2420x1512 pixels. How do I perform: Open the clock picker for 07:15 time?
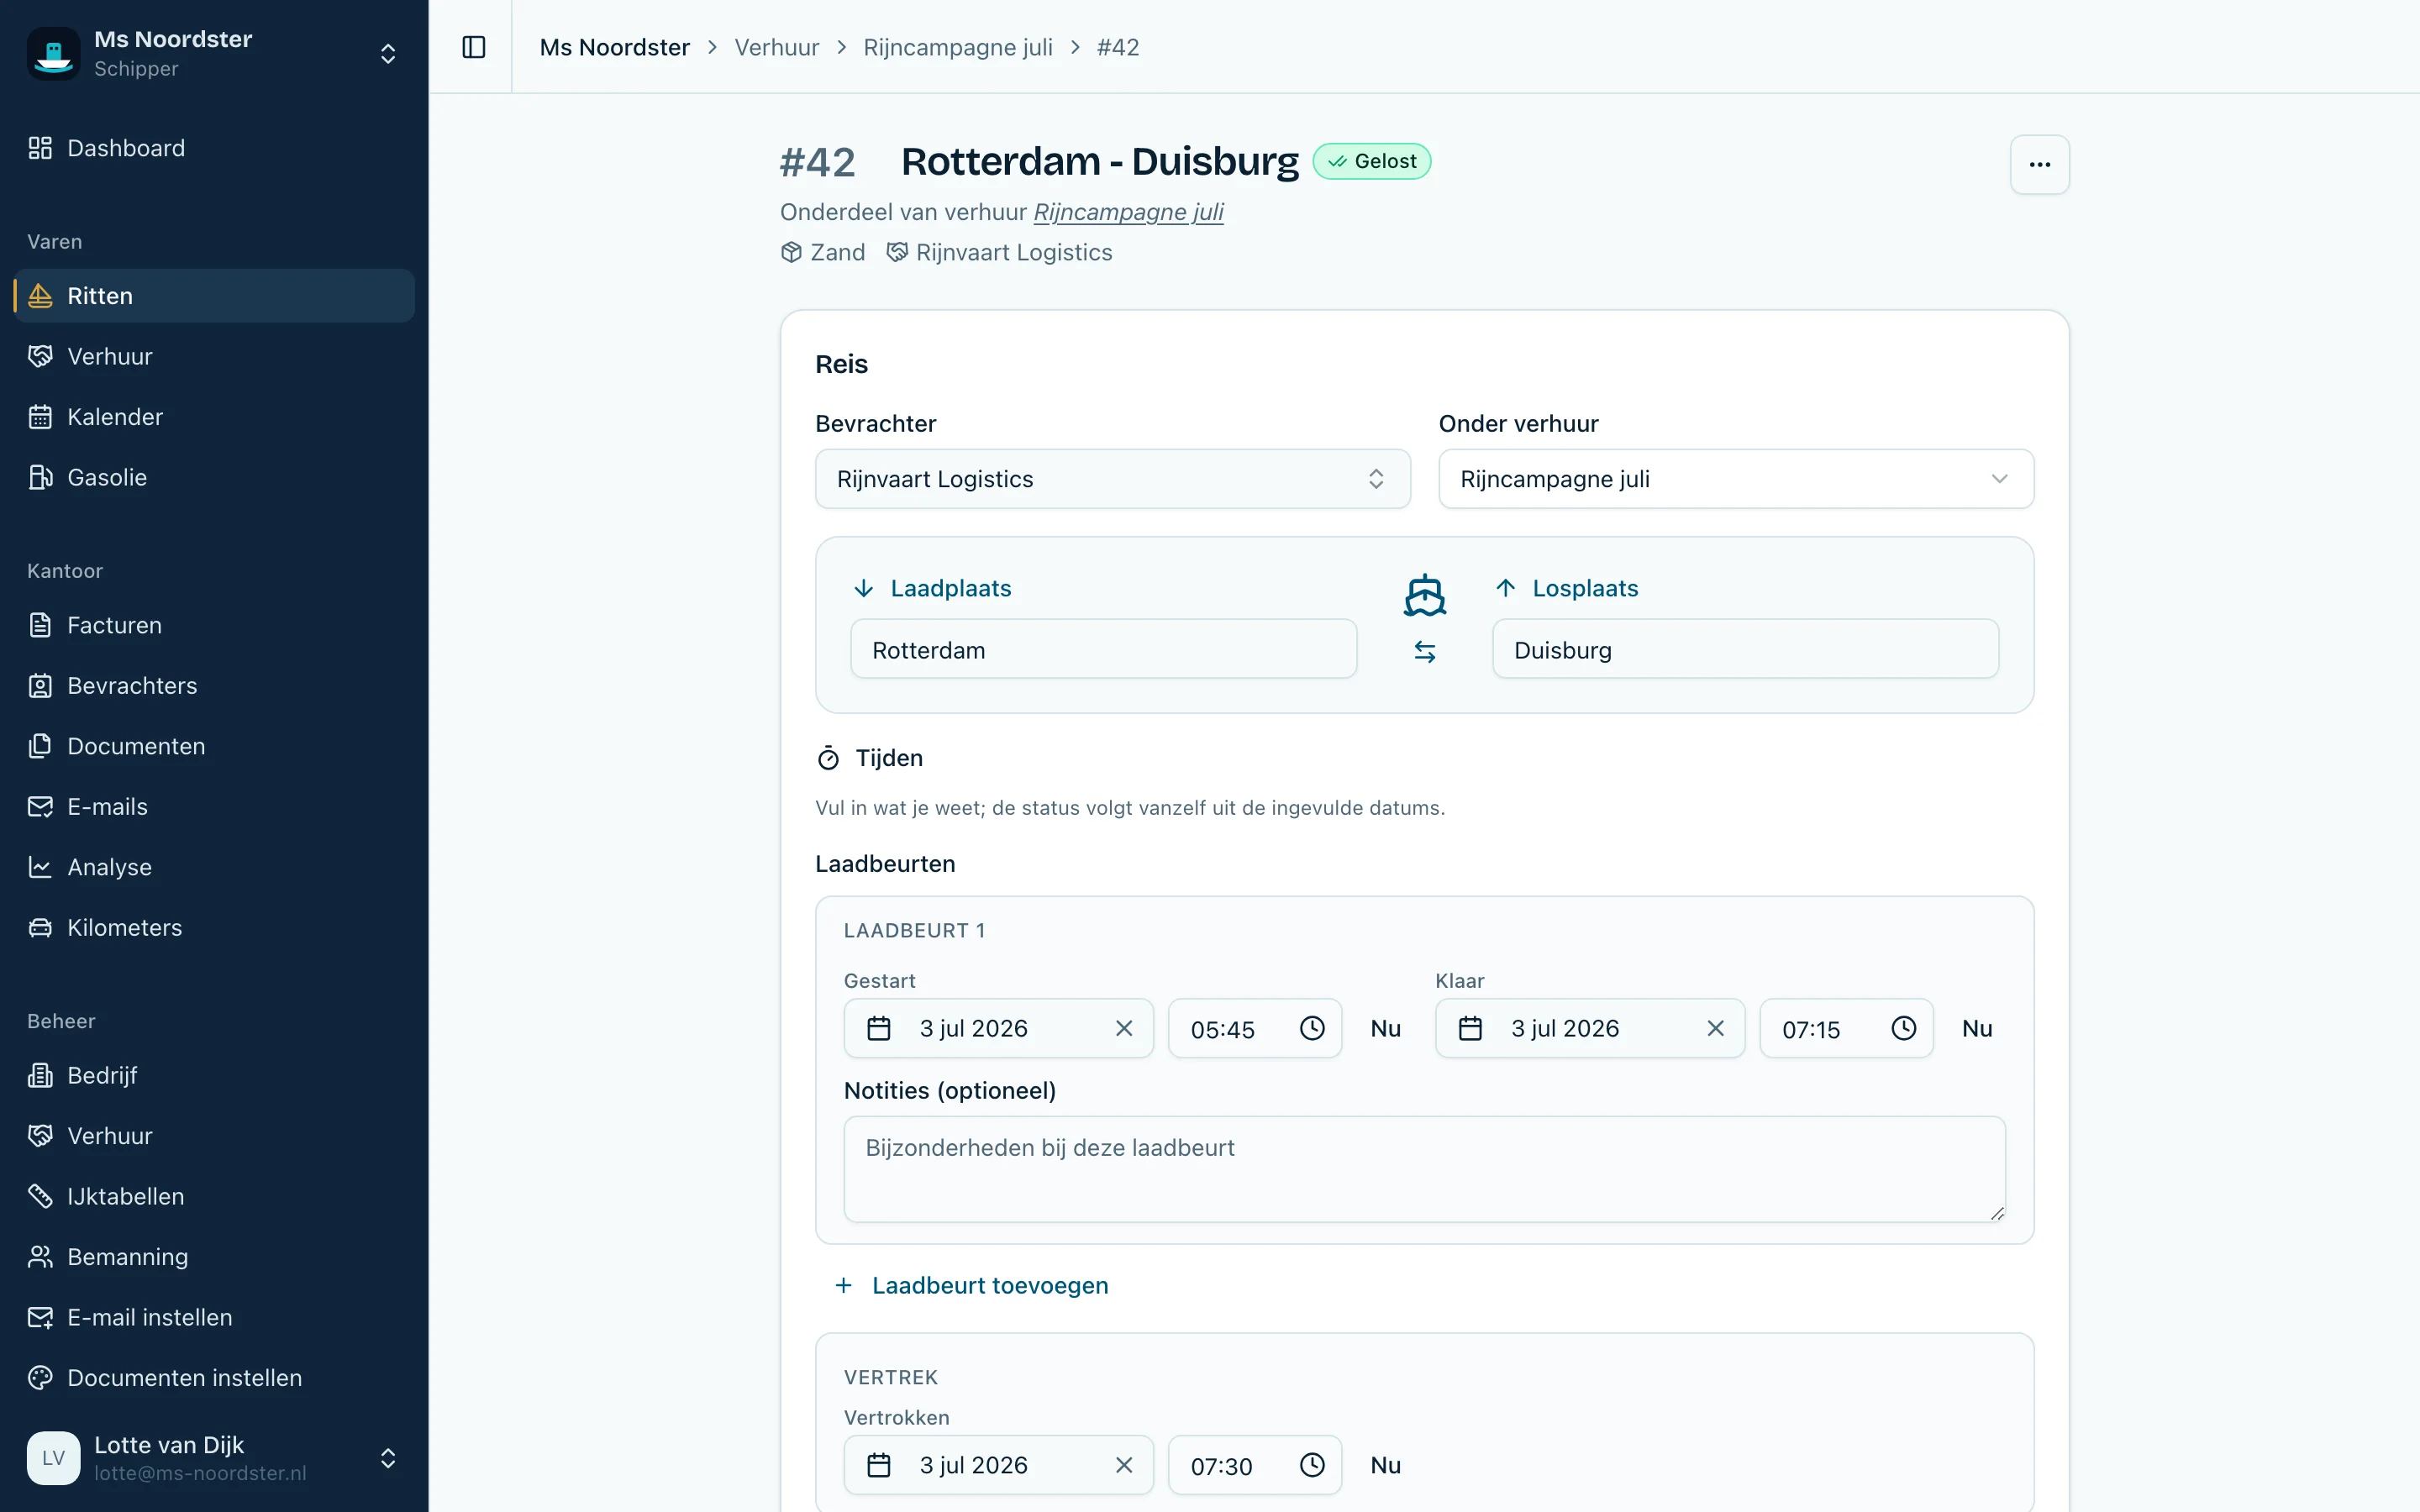pyautogui.click(x=1904, y=1028)
